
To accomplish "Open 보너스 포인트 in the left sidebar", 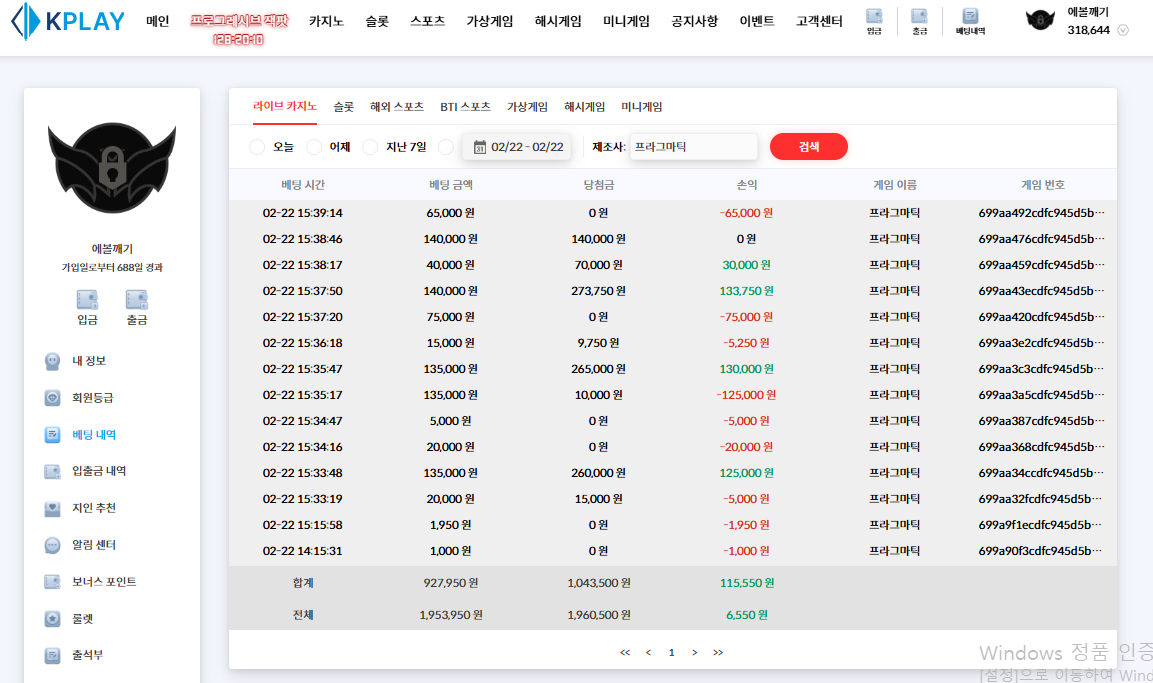I will tap(103, 582).
